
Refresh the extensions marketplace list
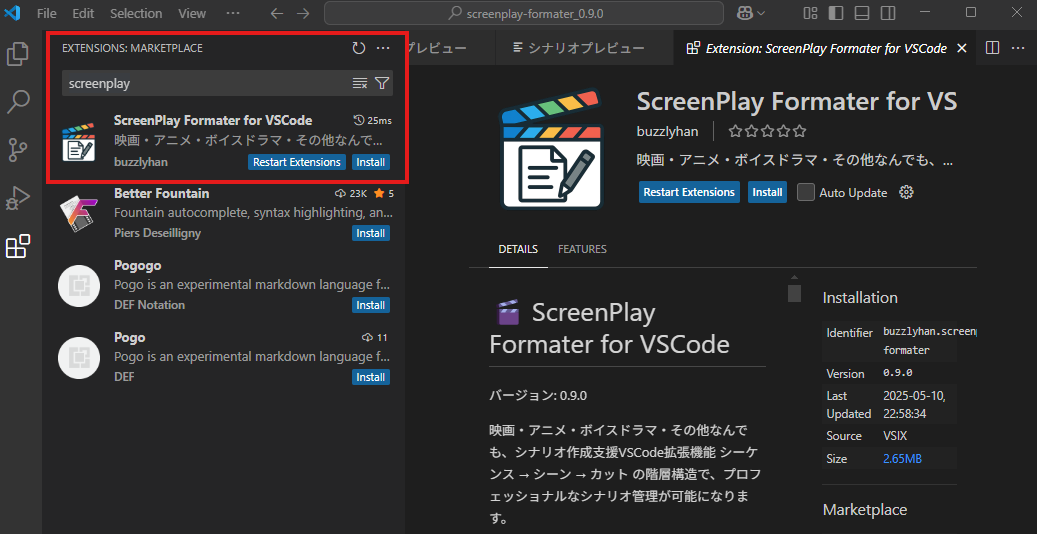(358, 48)
